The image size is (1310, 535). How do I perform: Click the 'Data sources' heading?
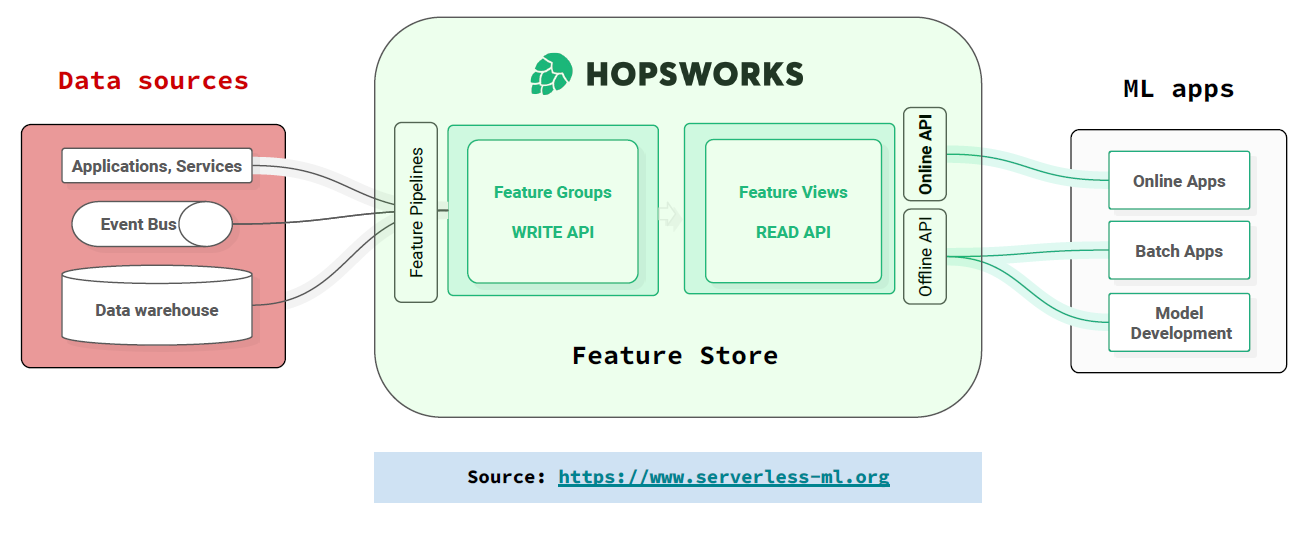(153, 81)
